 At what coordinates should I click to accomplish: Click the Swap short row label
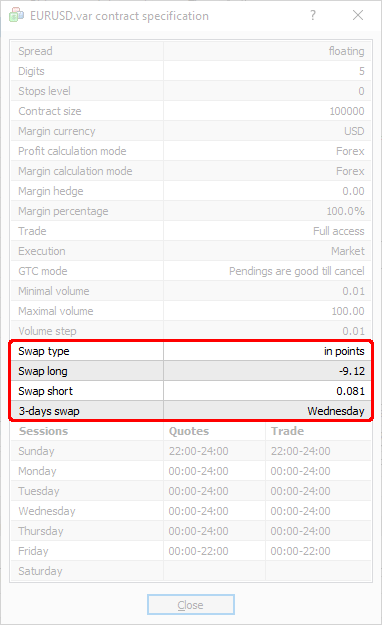point(45,391)
